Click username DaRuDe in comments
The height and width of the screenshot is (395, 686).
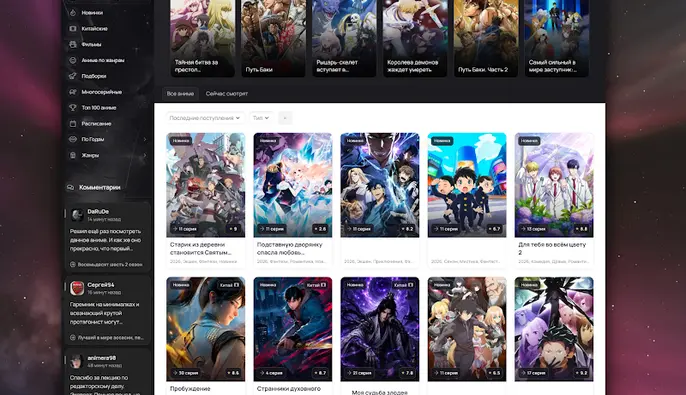tap(98, 211)
